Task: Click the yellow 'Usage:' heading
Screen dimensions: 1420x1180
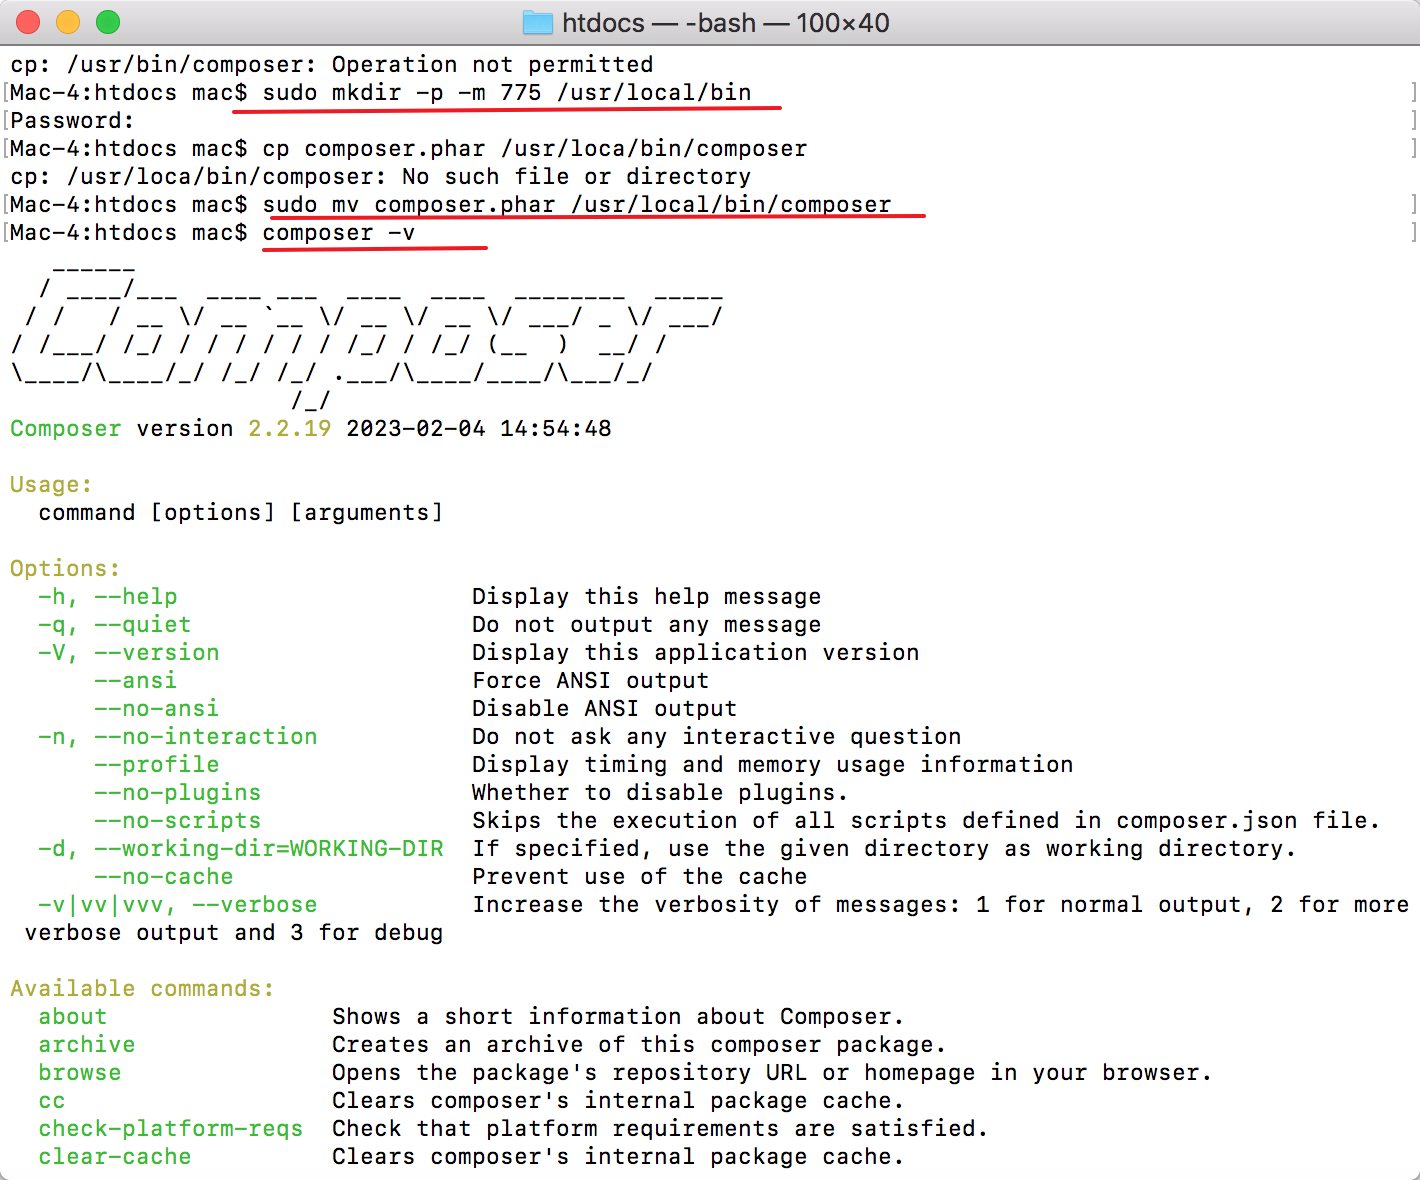Action: pos(51,485)
